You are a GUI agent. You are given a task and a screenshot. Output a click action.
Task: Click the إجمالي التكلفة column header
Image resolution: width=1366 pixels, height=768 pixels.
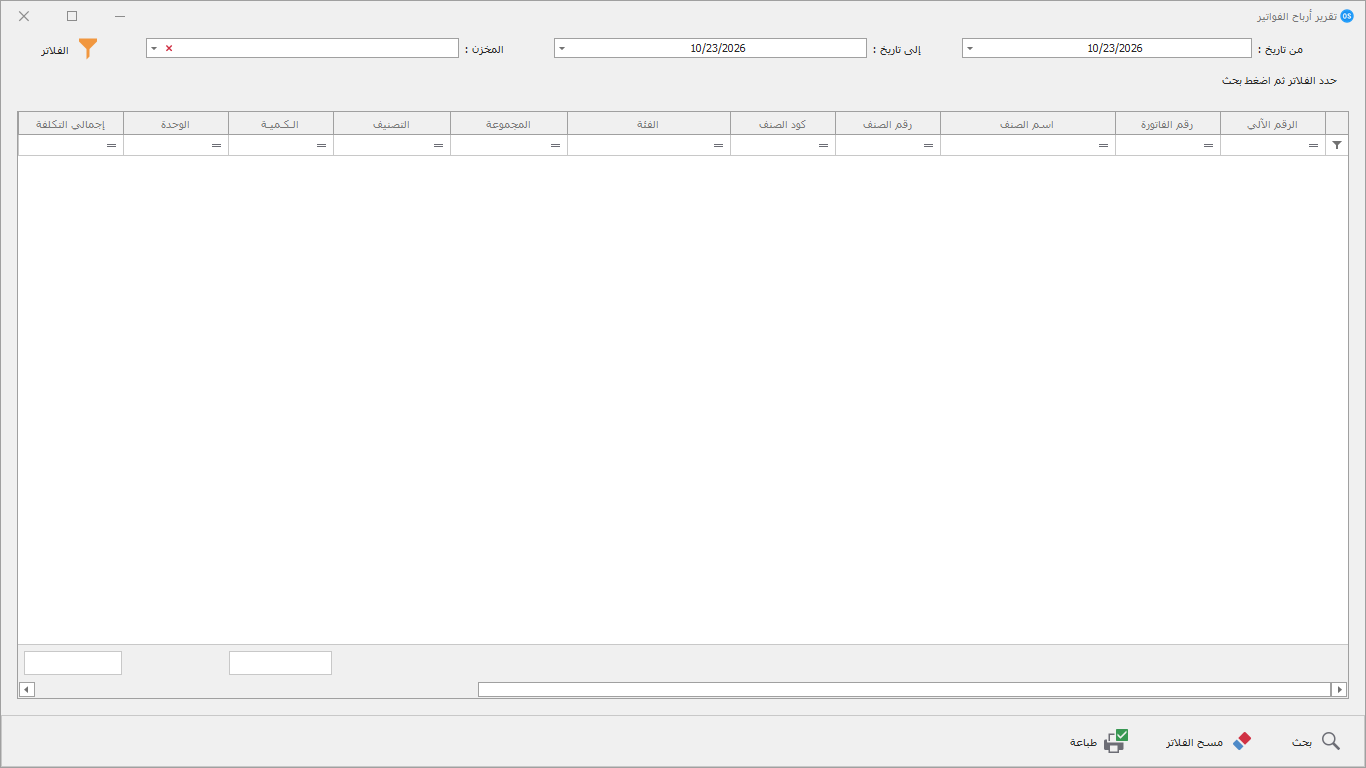point(71,124)
